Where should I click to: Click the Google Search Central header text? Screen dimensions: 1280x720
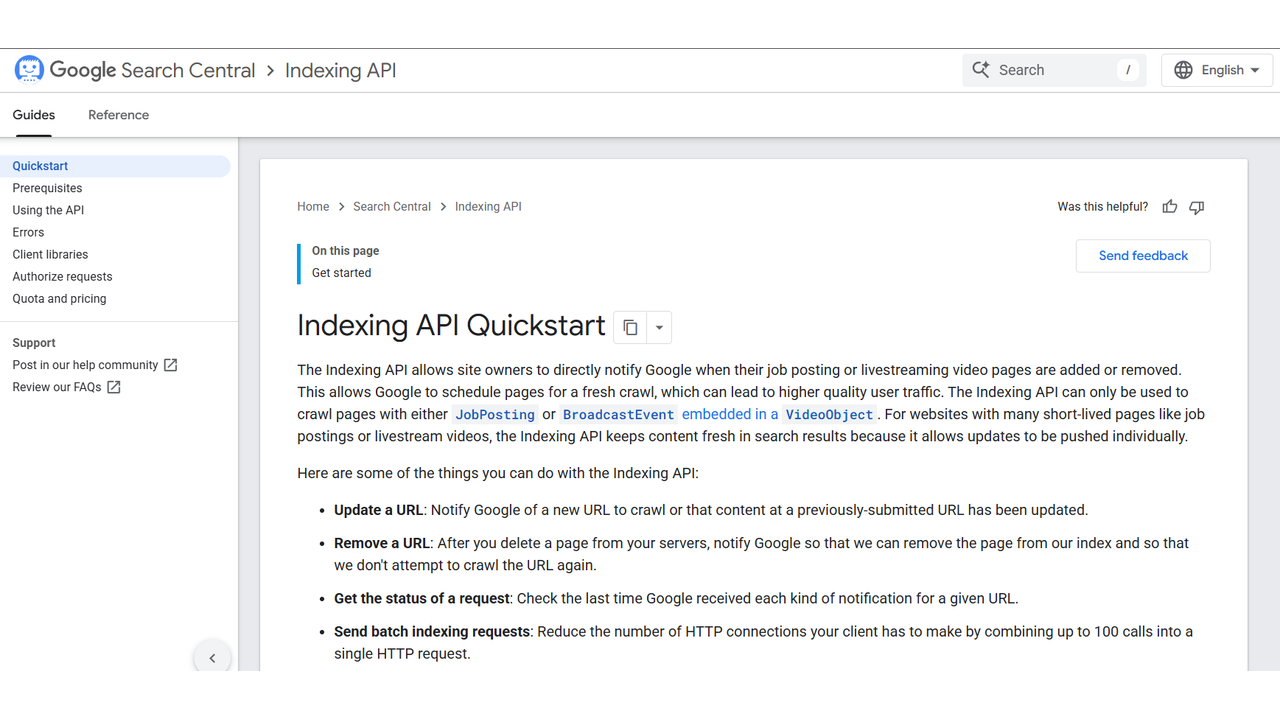152,70
